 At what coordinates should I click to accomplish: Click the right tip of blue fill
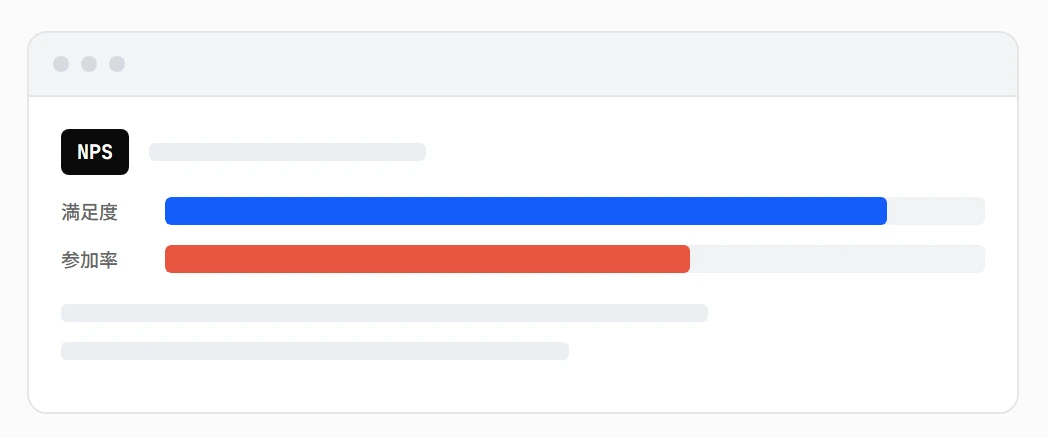point(882,211)
